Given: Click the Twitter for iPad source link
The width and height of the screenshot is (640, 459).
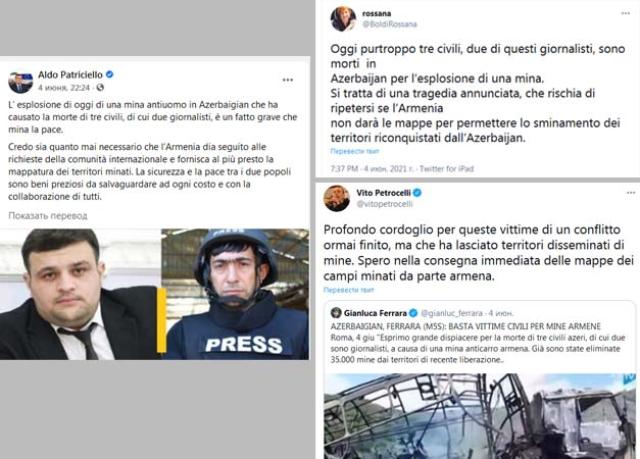Looking at the screenshot, I should tap(447, 169).
